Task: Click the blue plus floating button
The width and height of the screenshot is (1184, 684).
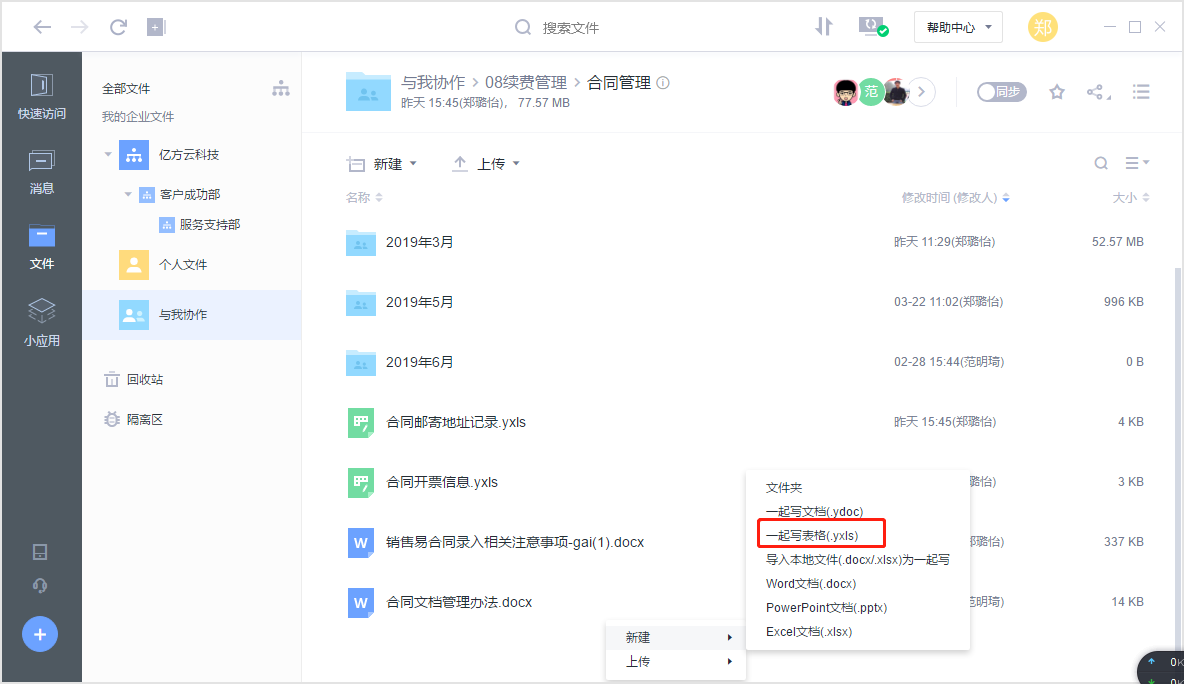Action: pos(40,633)
